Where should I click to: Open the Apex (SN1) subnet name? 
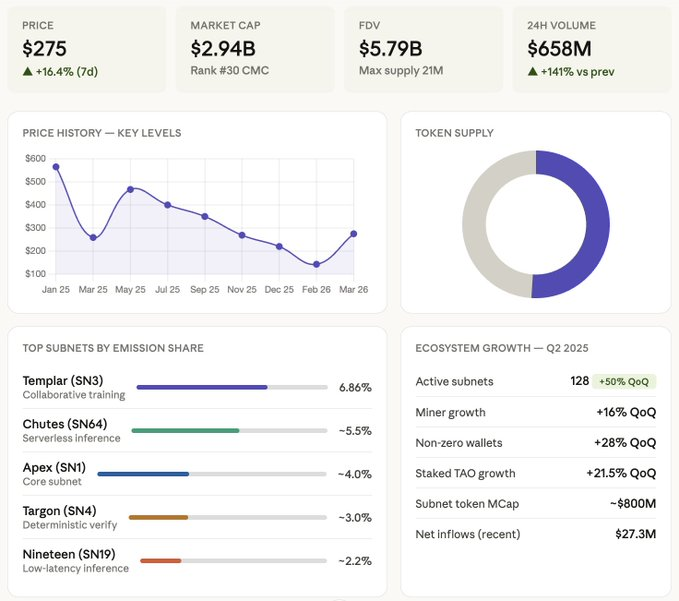tap(54, 467)
